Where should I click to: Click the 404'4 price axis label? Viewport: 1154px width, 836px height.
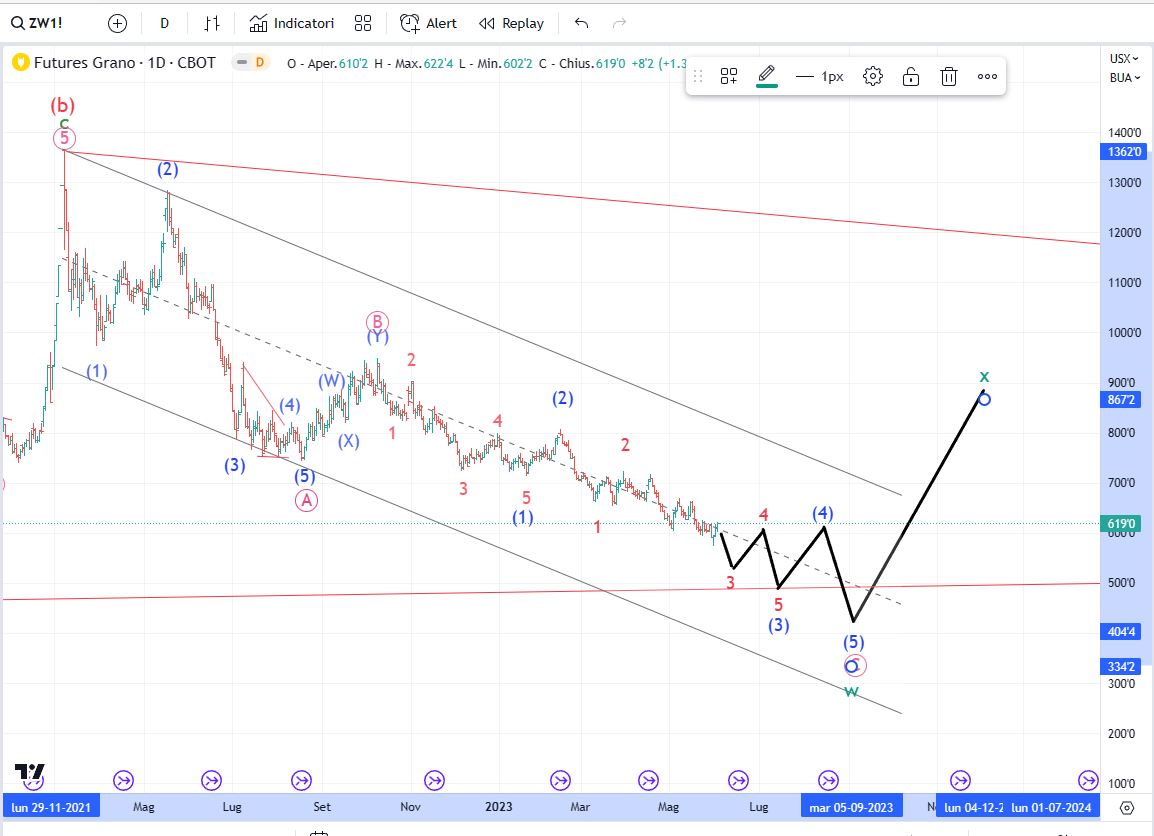pyautogui.click(x=1121, y=631)
